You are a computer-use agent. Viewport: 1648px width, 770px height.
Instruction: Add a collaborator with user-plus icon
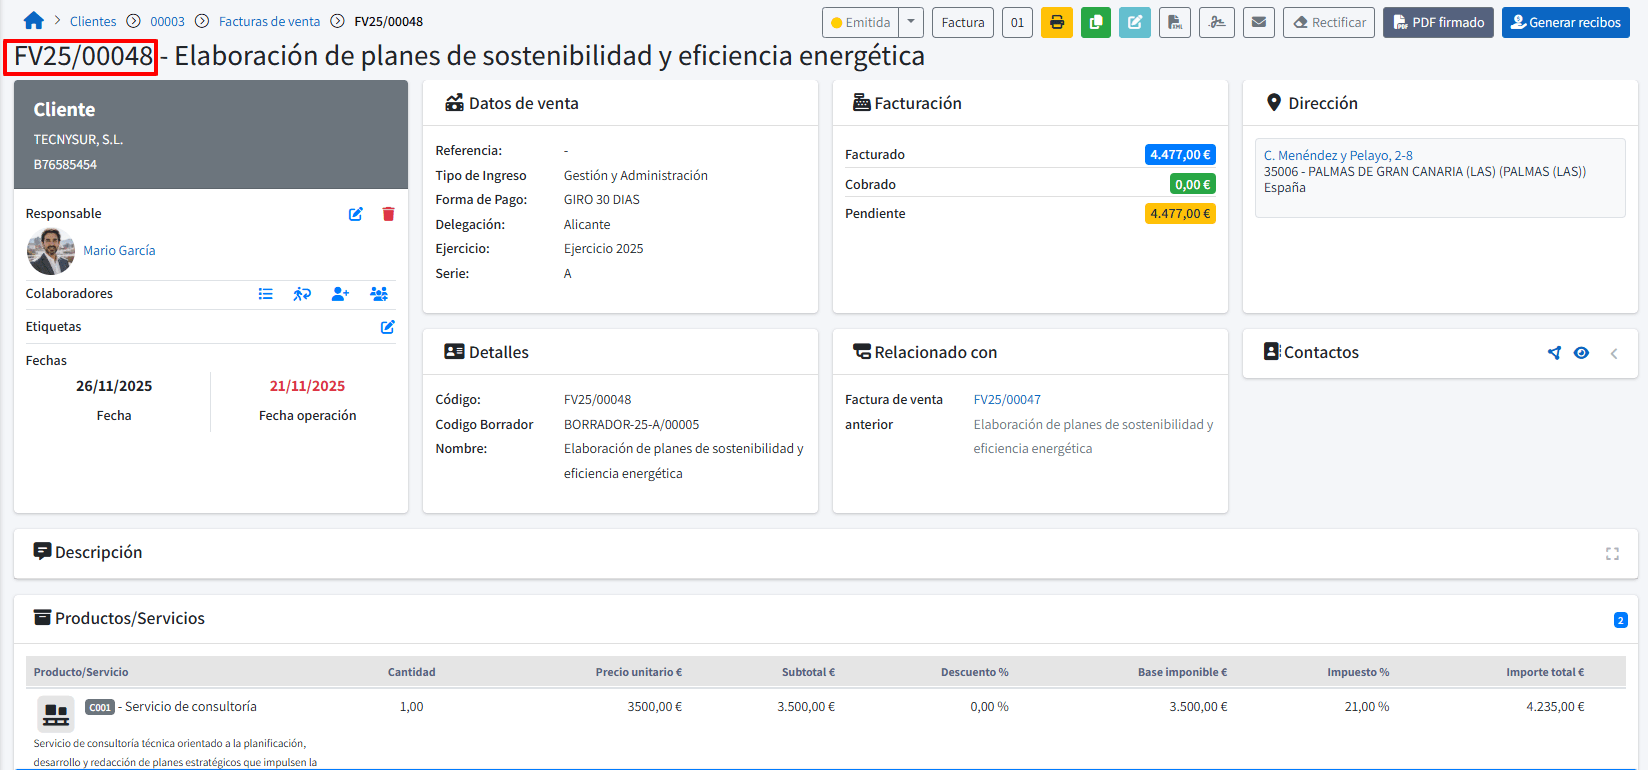340,294
